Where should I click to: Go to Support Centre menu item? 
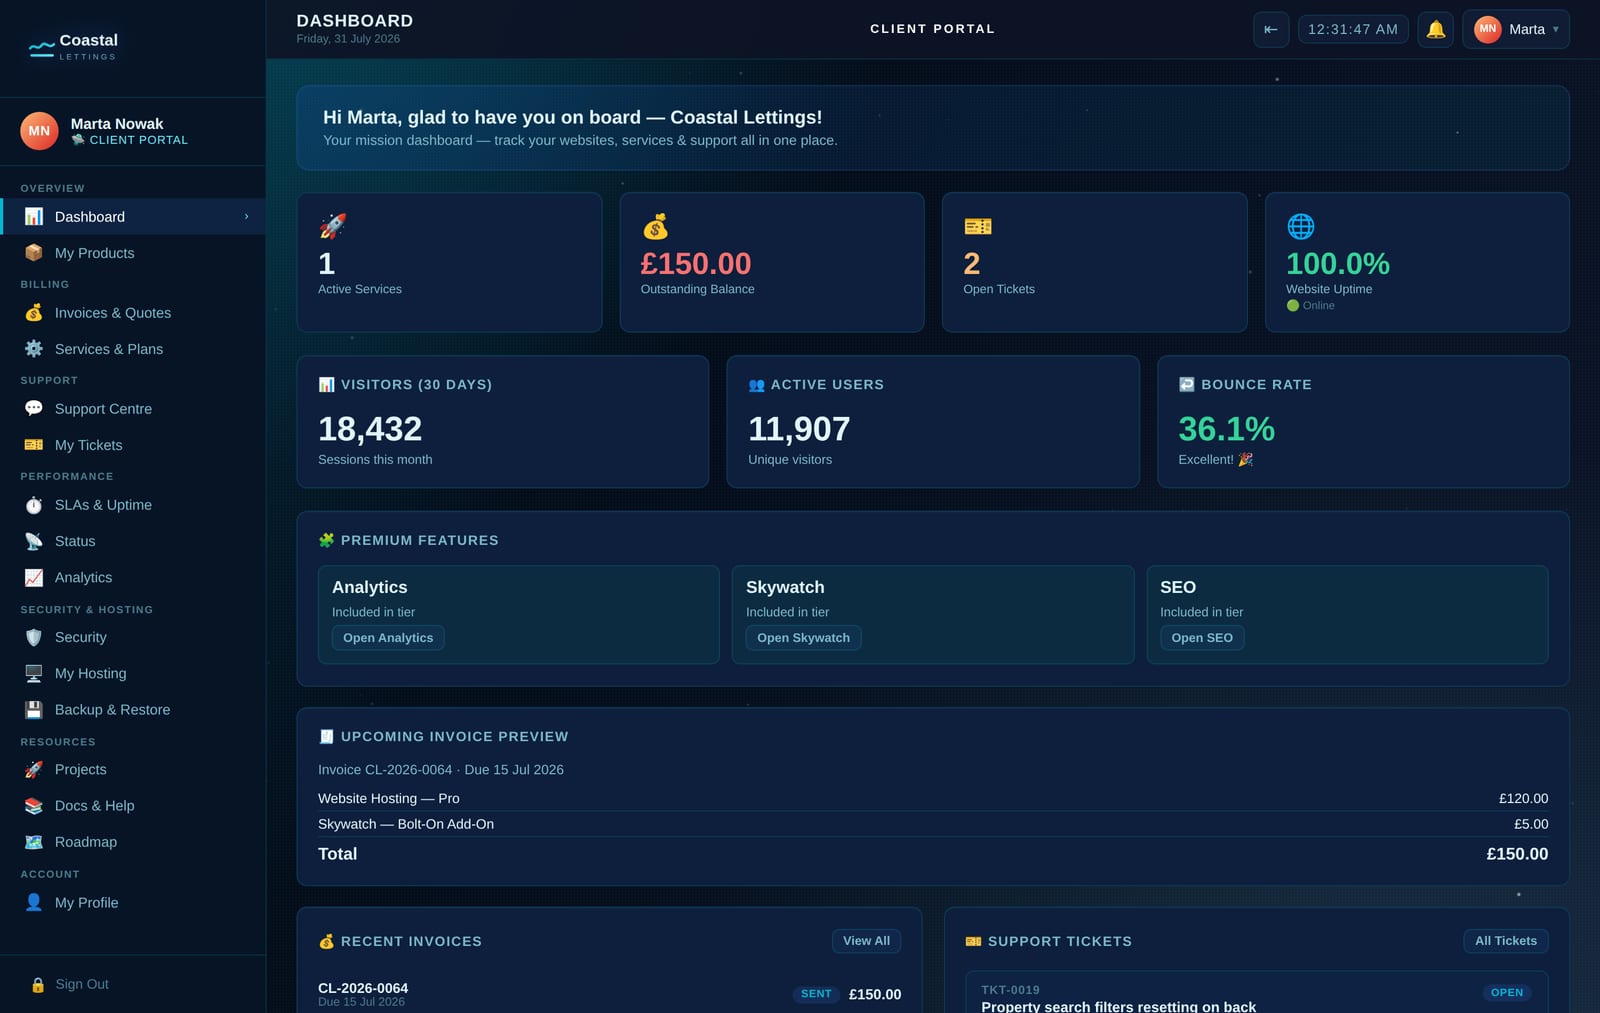click(133, 409)
